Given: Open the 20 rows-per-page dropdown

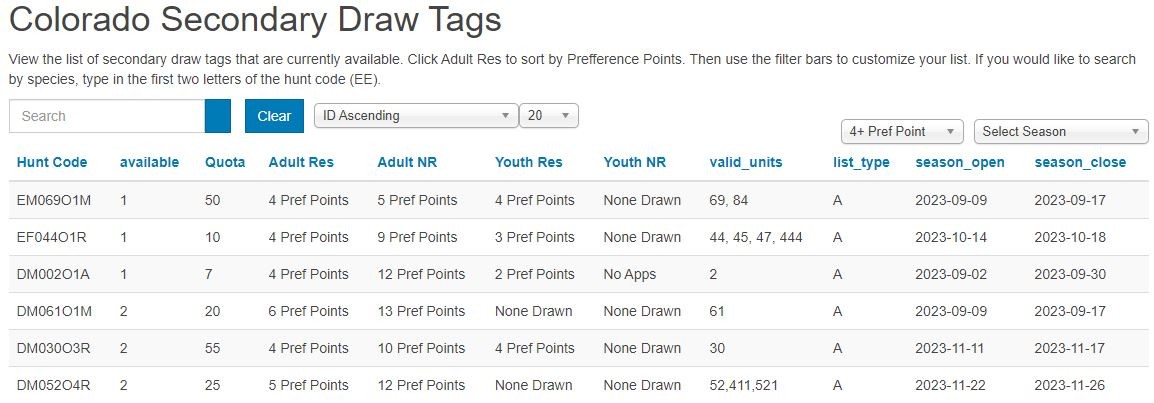Looking at the screenshot, I should pyautogui.click(x=549, y=115).
